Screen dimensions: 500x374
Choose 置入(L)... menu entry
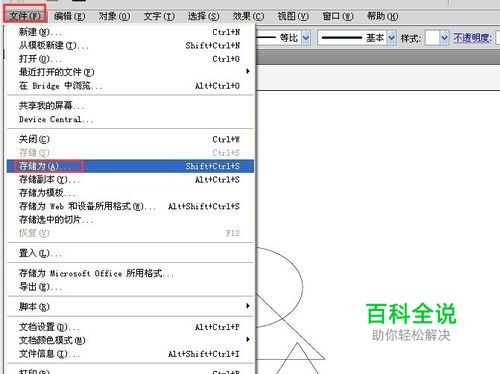tap(130, 253)
